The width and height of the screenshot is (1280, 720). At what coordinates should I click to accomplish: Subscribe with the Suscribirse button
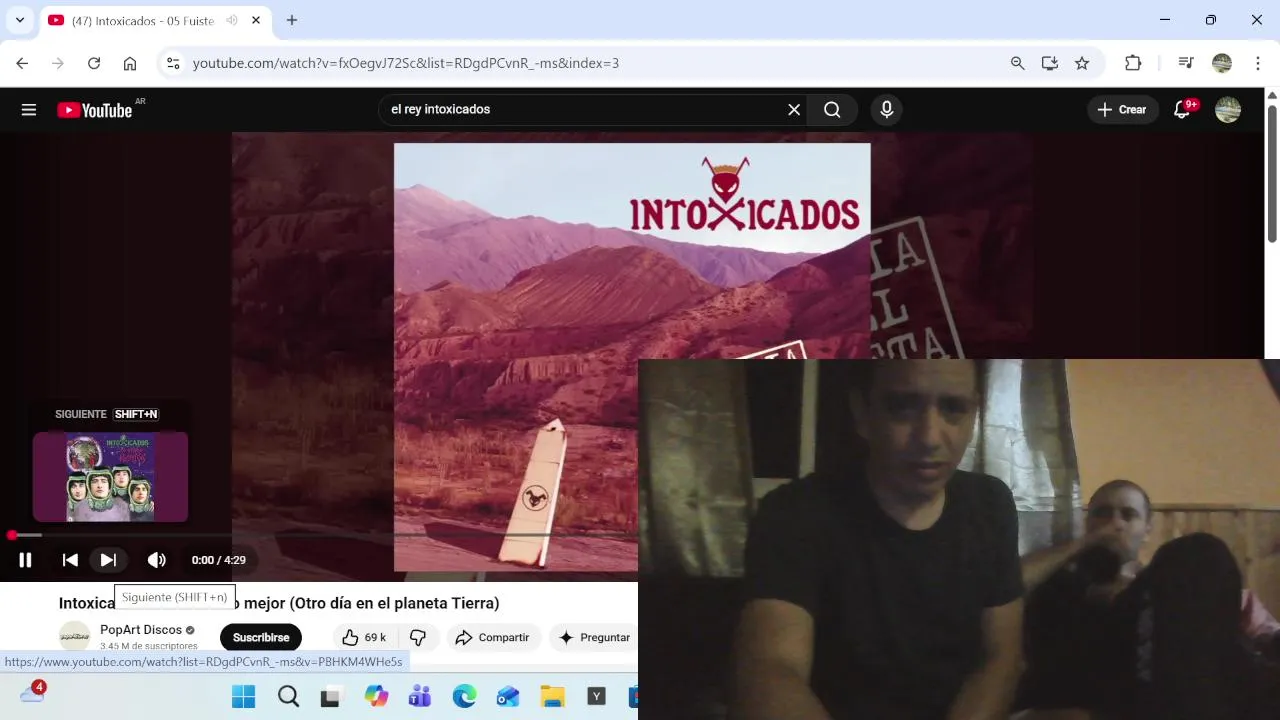click(261, 637)
